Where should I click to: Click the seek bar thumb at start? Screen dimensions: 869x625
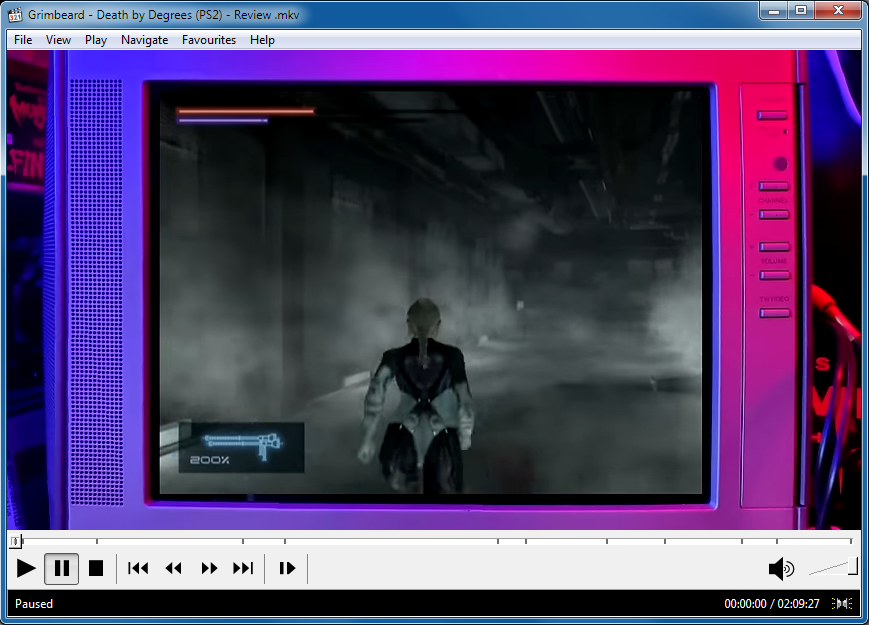pos(15,541)
